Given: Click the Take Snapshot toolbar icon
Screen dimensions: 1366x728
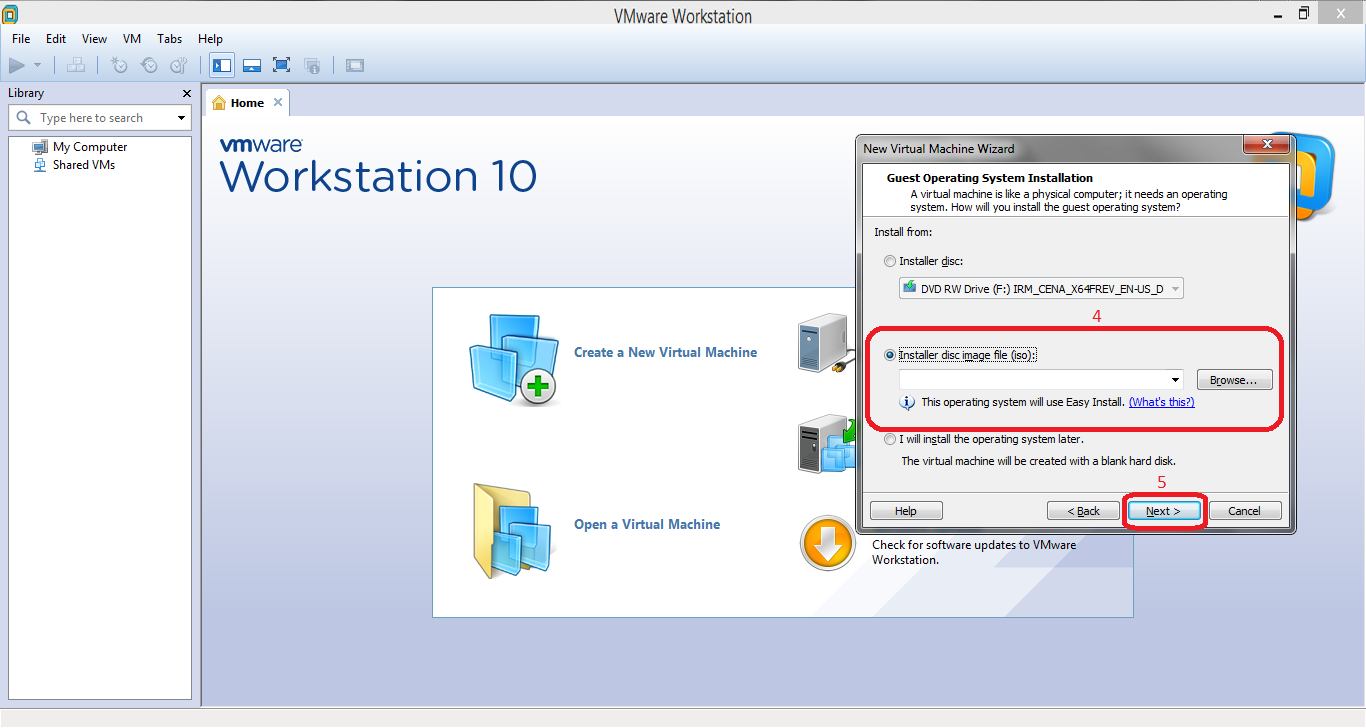Looking at the screenshot, I should [x=119, y=65].
